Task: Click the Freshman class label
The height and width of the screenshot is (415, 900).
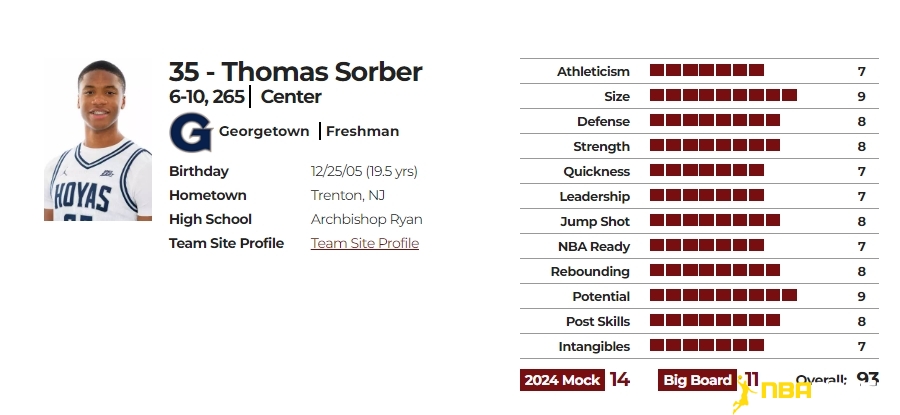Action: (x=362, y=131)
